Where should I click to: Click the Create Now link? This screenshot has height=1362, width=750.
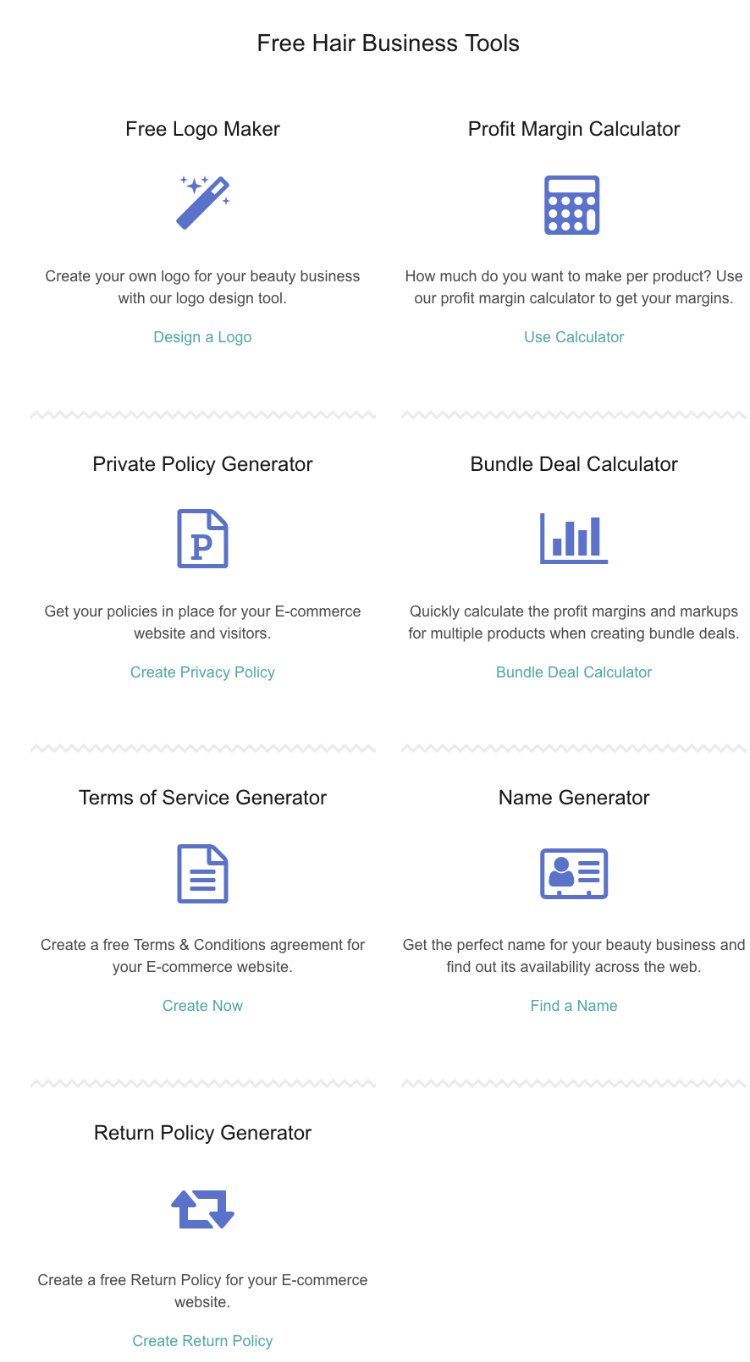click(203, 1006)
